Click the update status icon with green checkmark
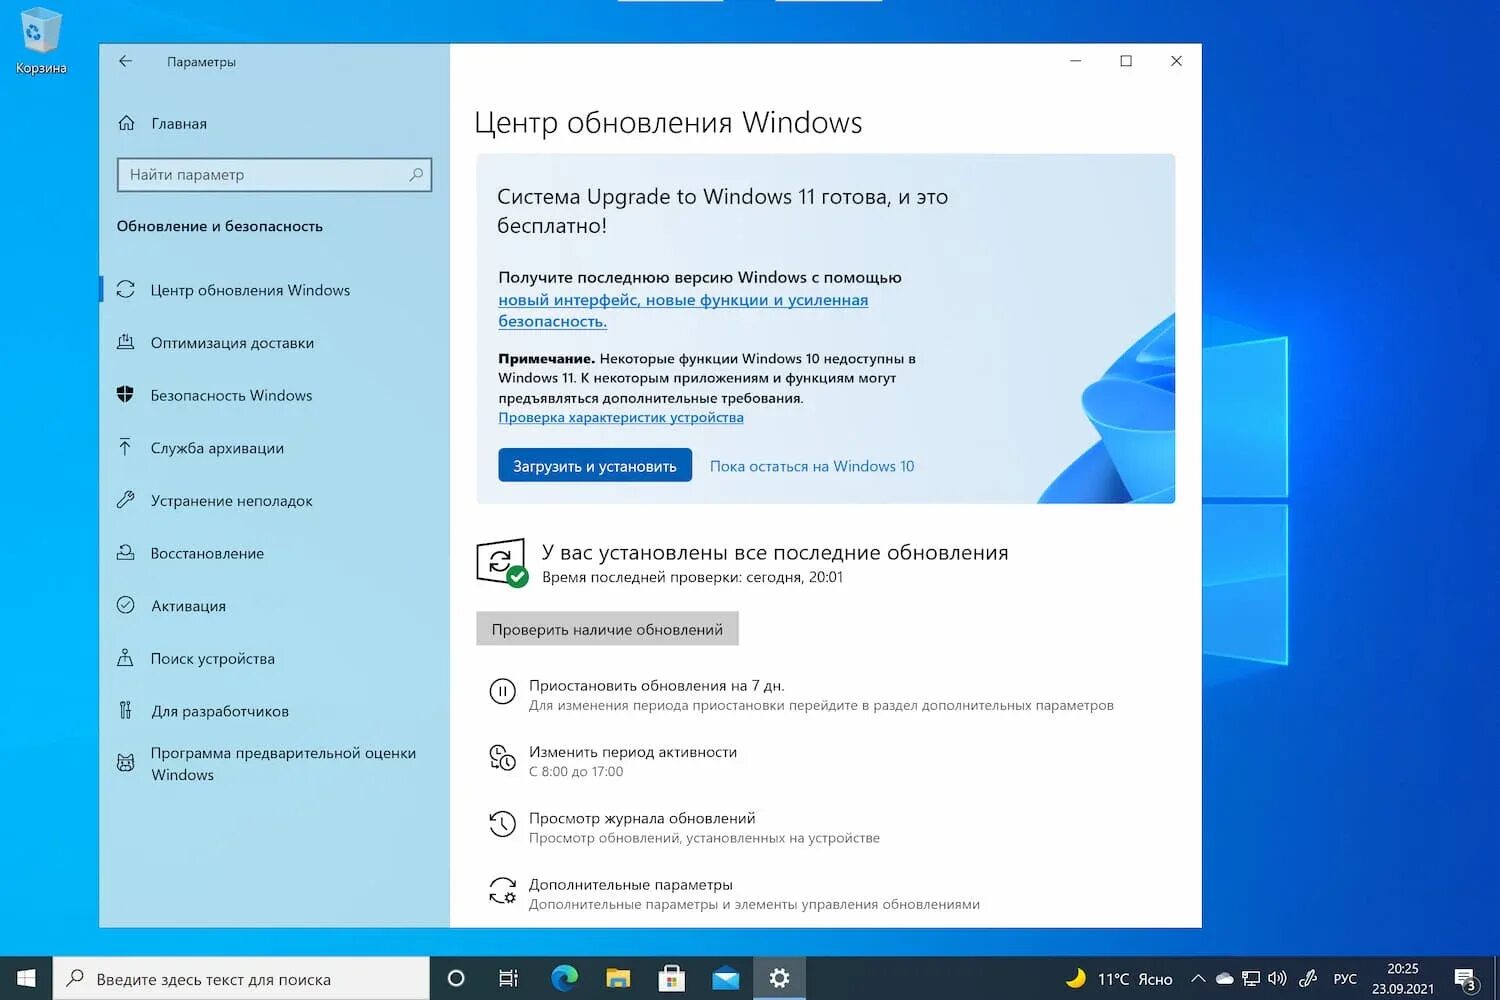 [502, 562]
